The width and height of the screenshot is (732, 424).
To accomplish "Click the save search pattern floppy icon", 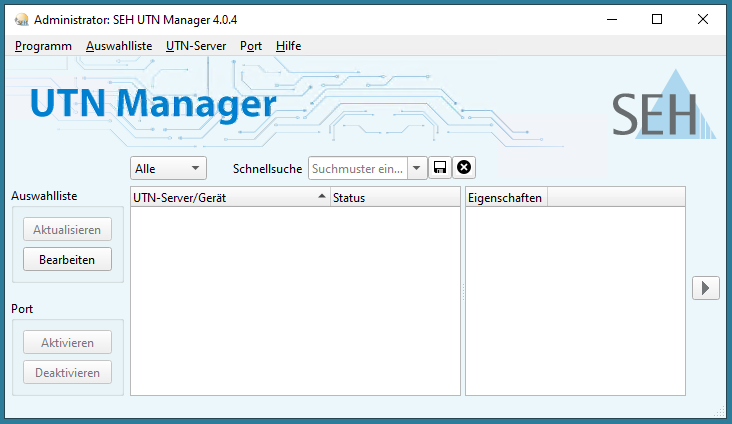I will point(440,168).
